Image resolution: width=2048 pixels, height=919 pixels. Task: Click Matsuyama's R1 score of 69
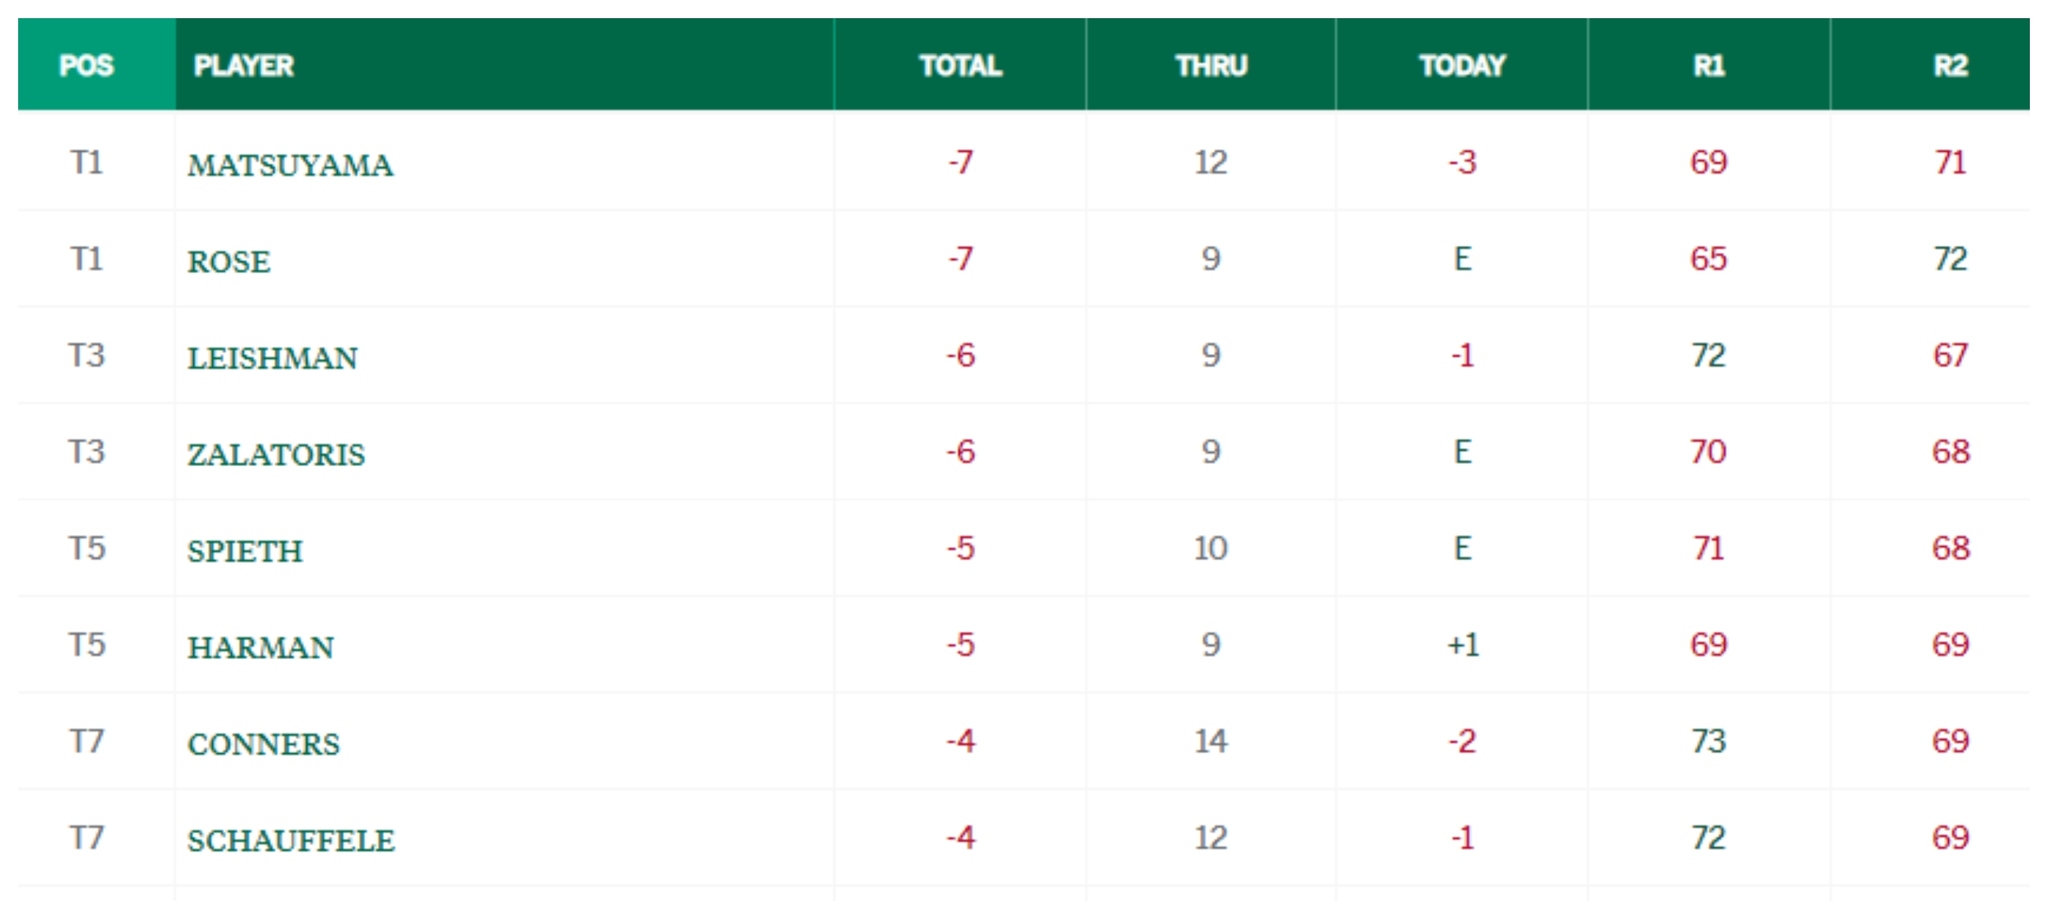click(x=1709, y=162)
